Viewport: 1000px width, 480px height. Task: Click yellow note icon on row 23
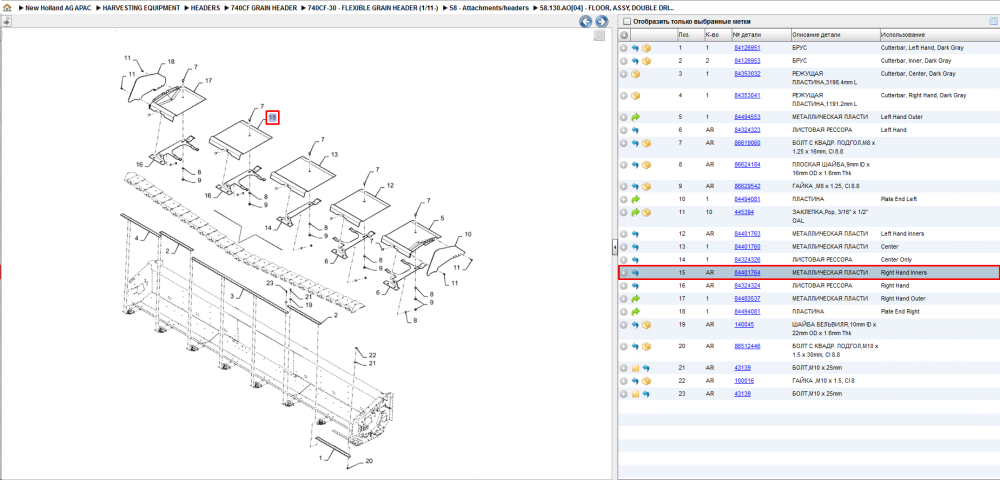pyautogui.click(x=635, y=394)
